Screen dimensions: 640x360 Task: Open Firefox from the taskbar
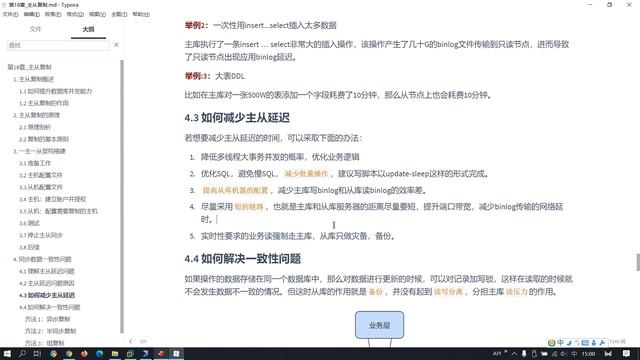point(84,354)
